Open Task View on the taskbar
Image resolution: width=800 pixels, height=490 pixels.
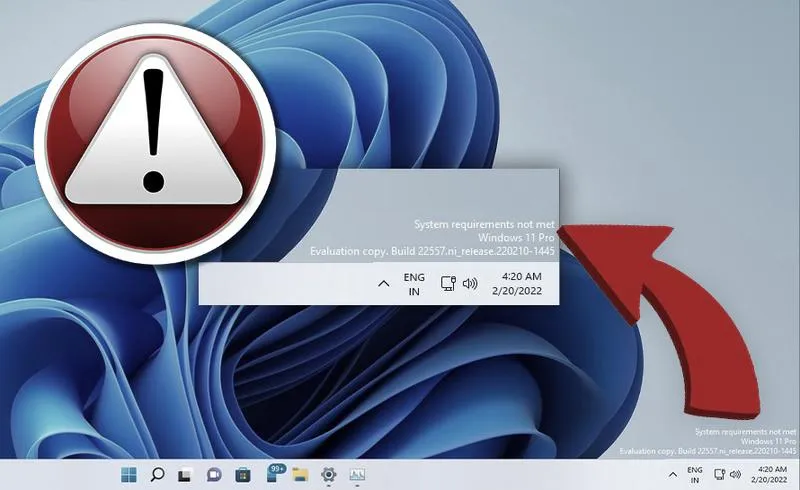tap(185, 475)
